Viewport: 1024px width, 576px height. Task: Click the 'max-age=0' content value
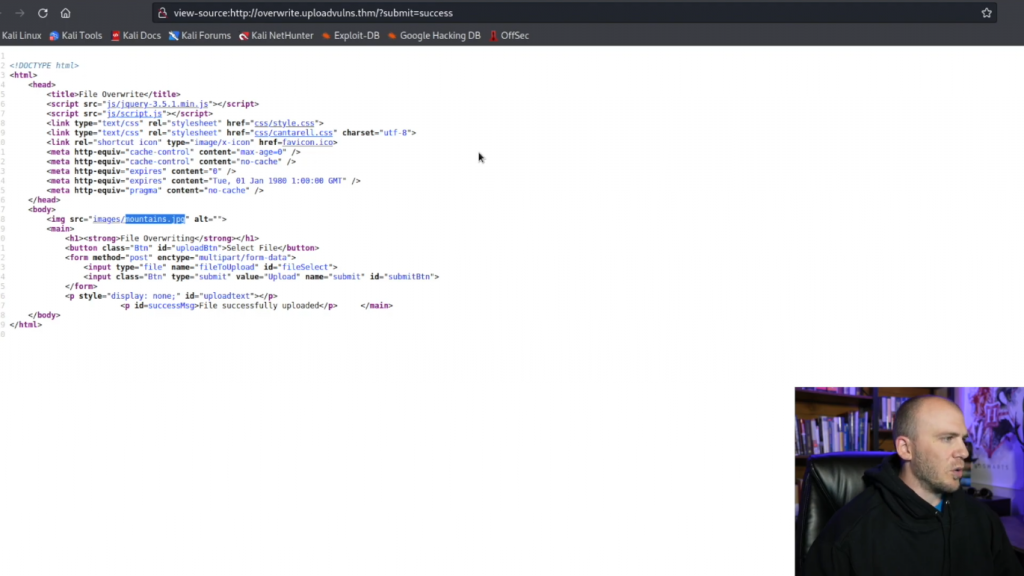pyautogui.click(x=263, y=152)
